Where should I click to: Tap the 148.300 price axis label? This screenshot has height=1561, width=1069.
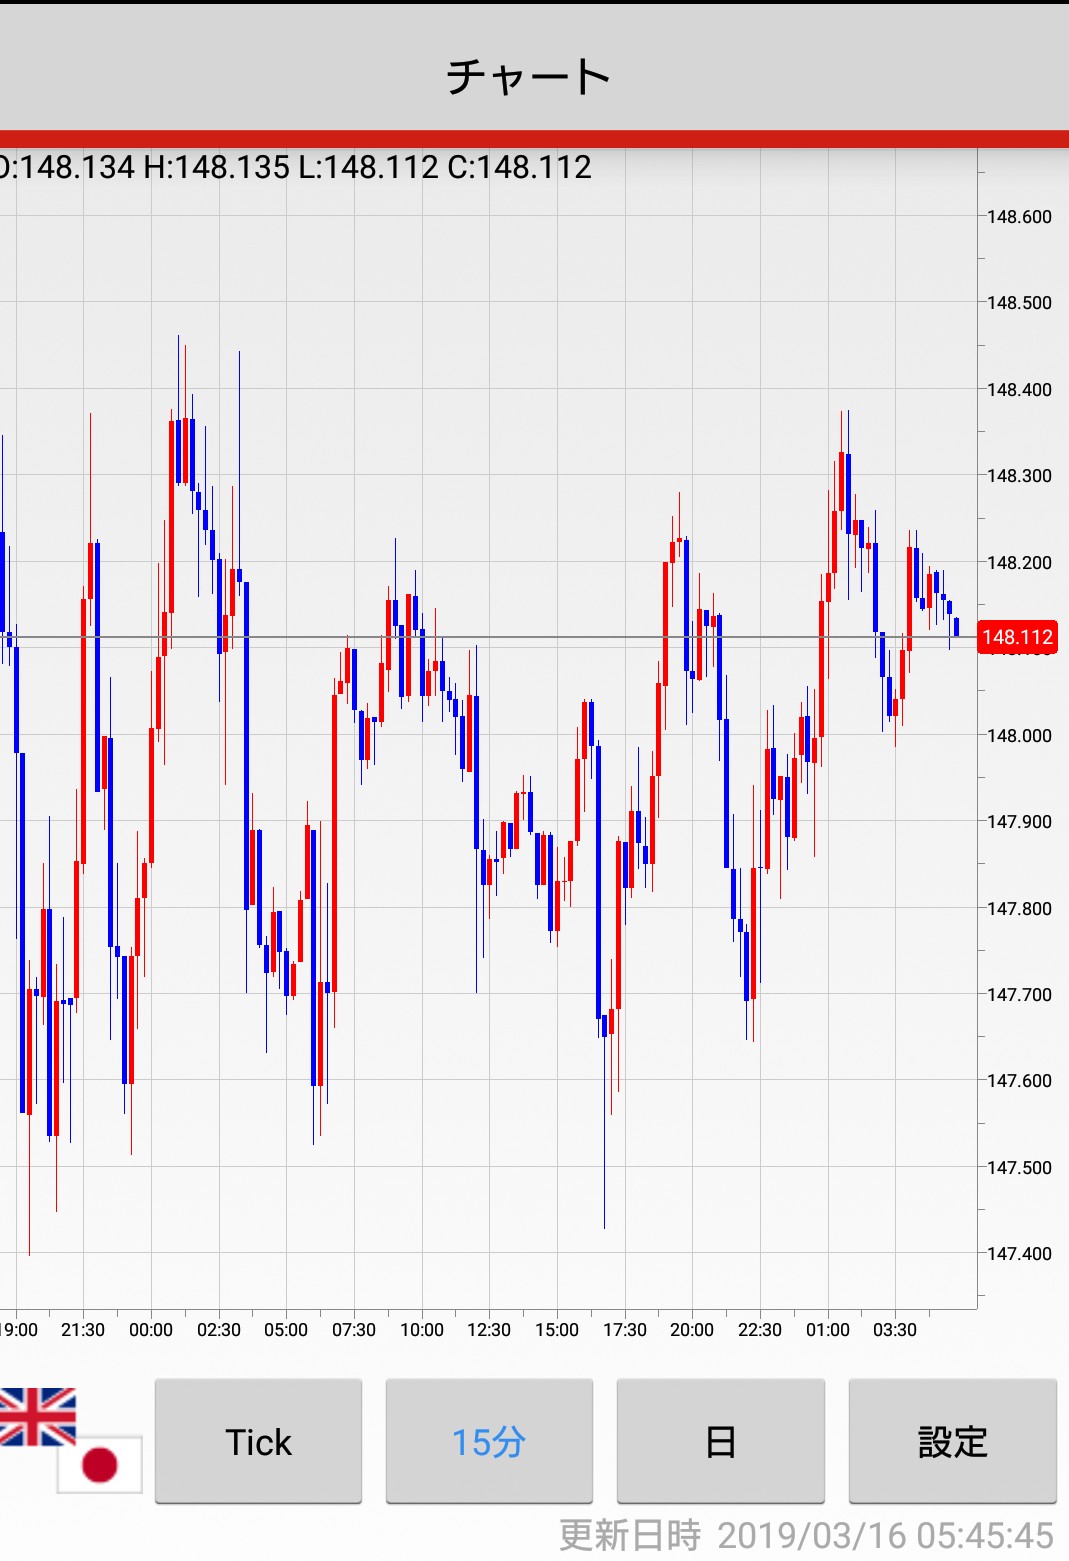pos(1019,476)
